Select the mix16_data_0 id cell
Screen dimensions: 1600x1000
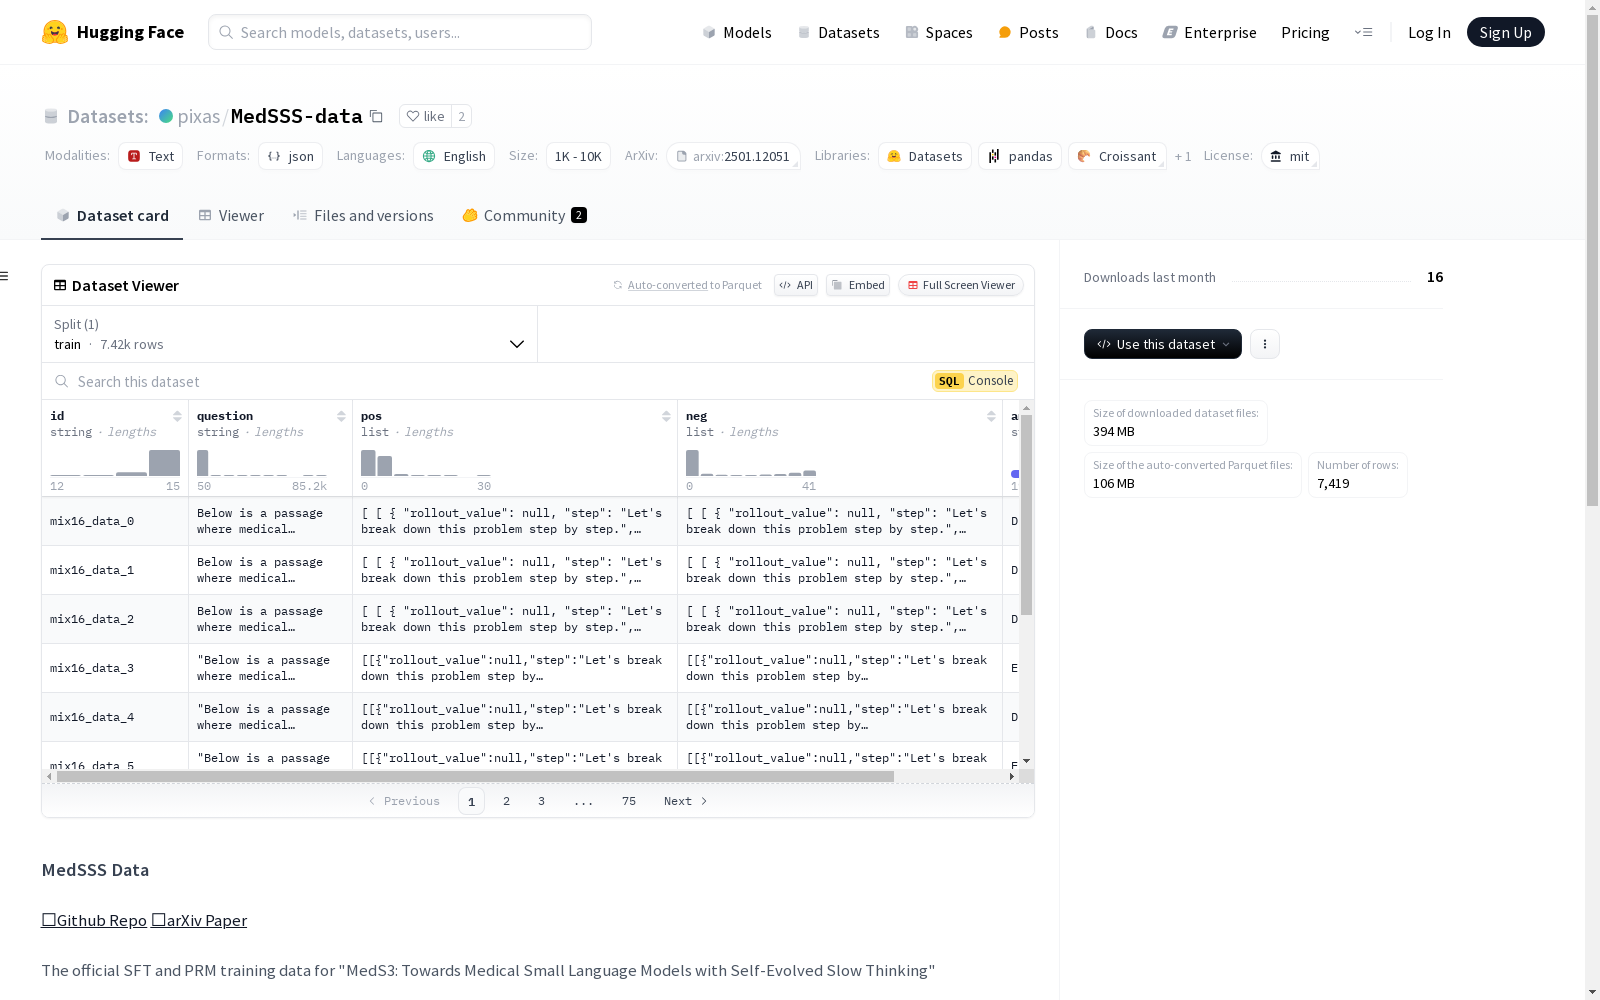click(115, 521)
